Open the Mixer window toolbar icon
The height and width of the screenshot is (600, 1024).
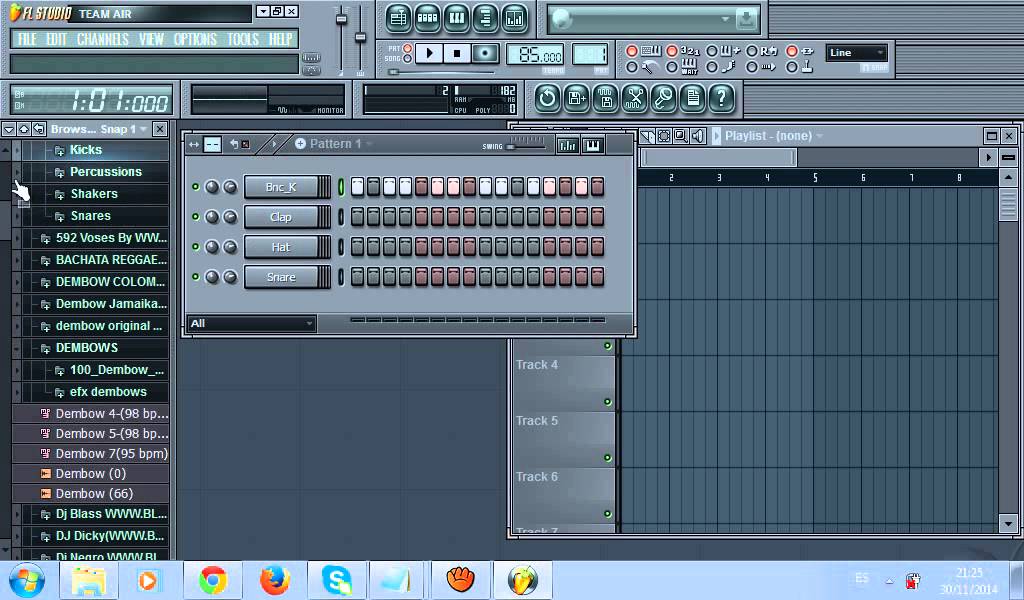pyautogui.click(x=515, y=18)
